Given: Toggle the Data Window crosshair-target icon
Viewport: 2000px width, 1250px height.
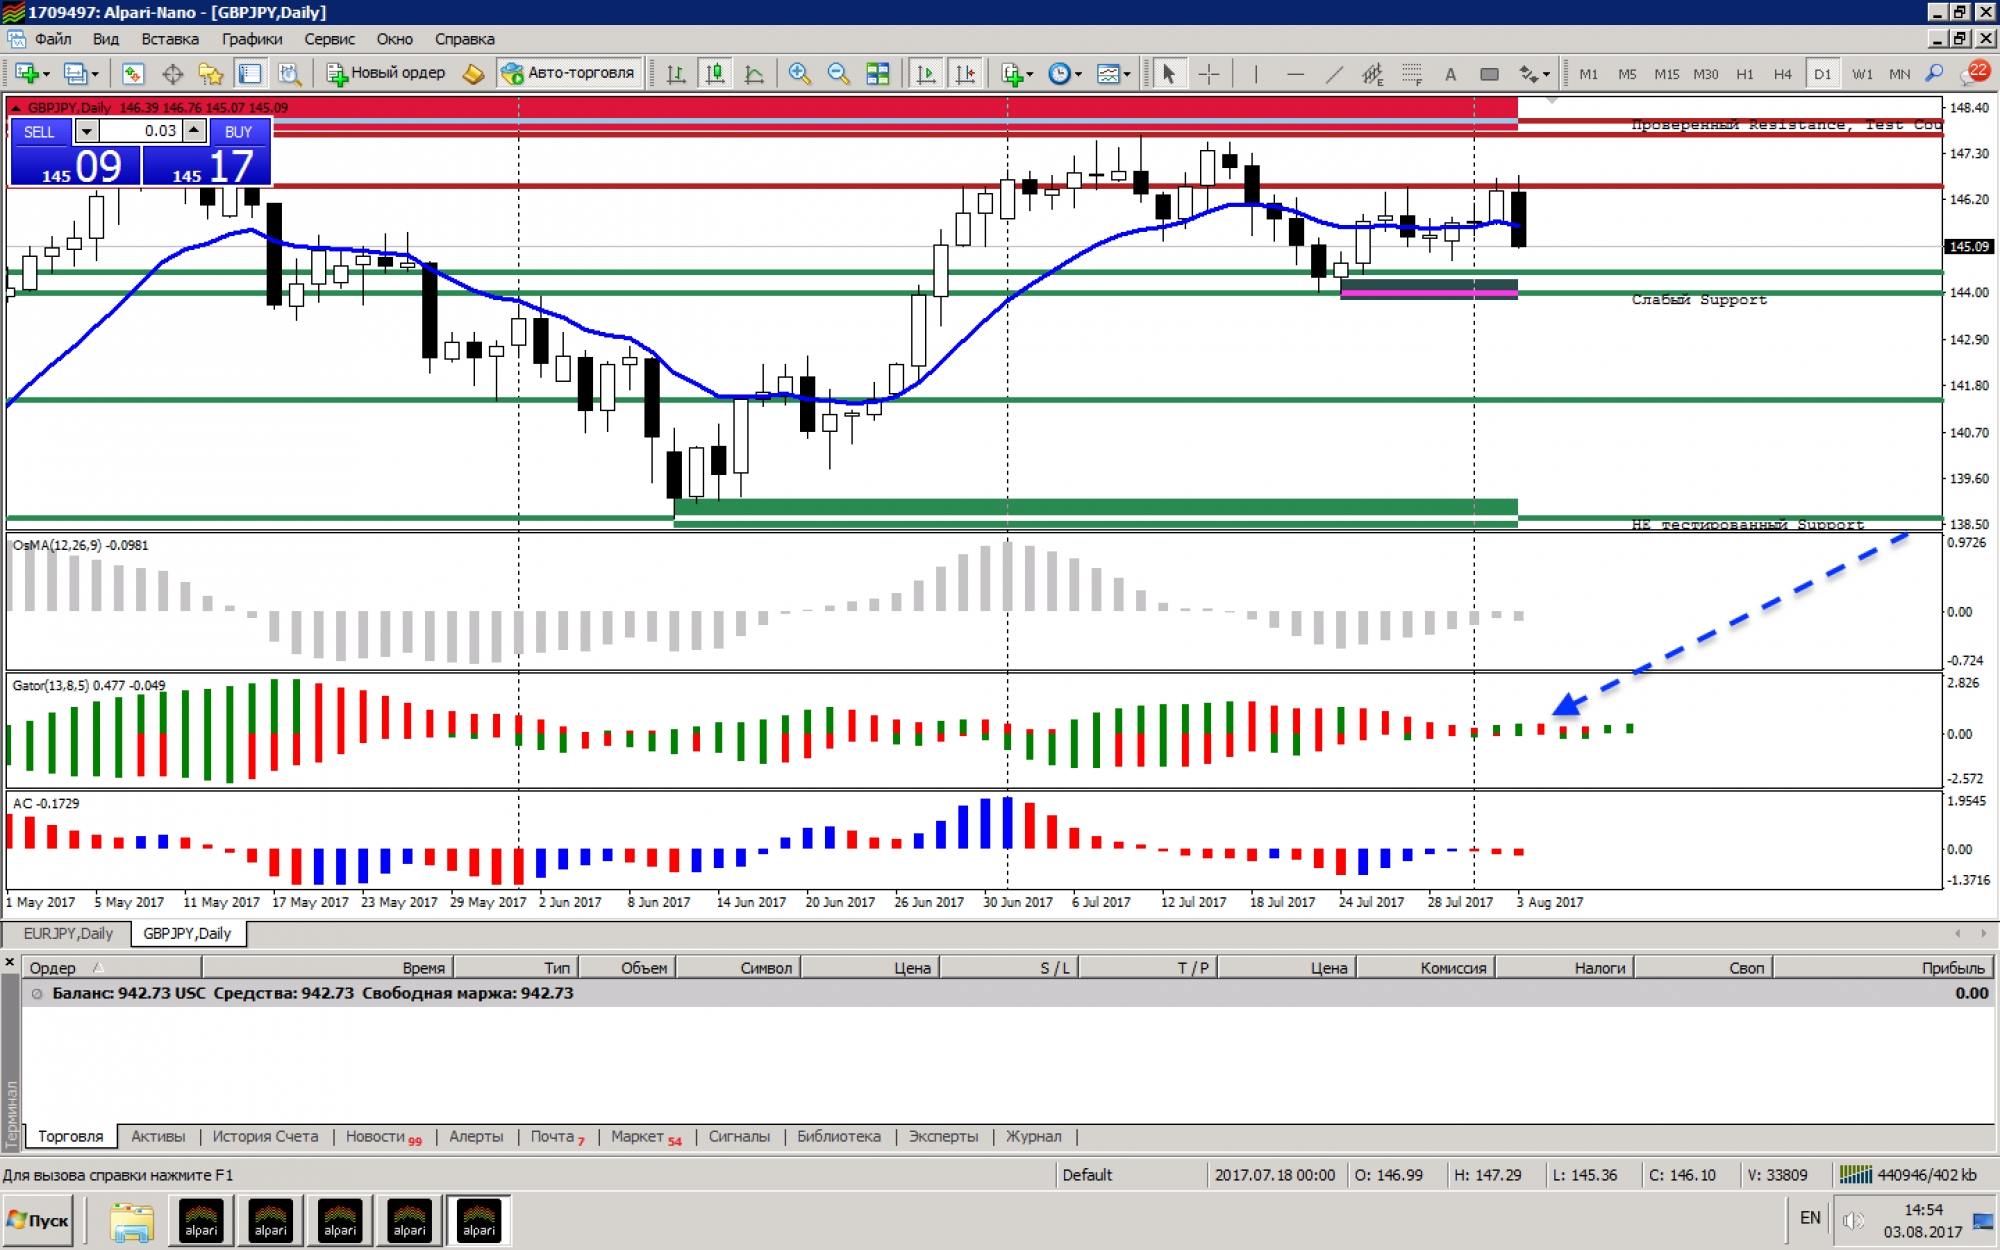Looking at the screenshot, I should tap(172, 73).
